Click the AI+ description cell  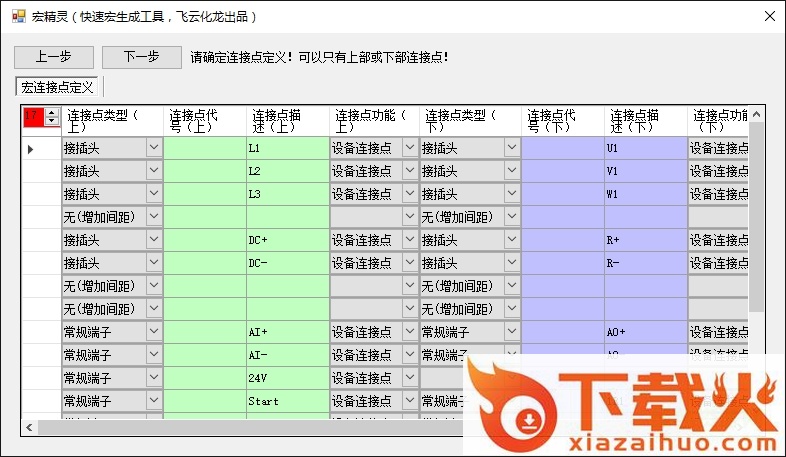click(288, 333)
